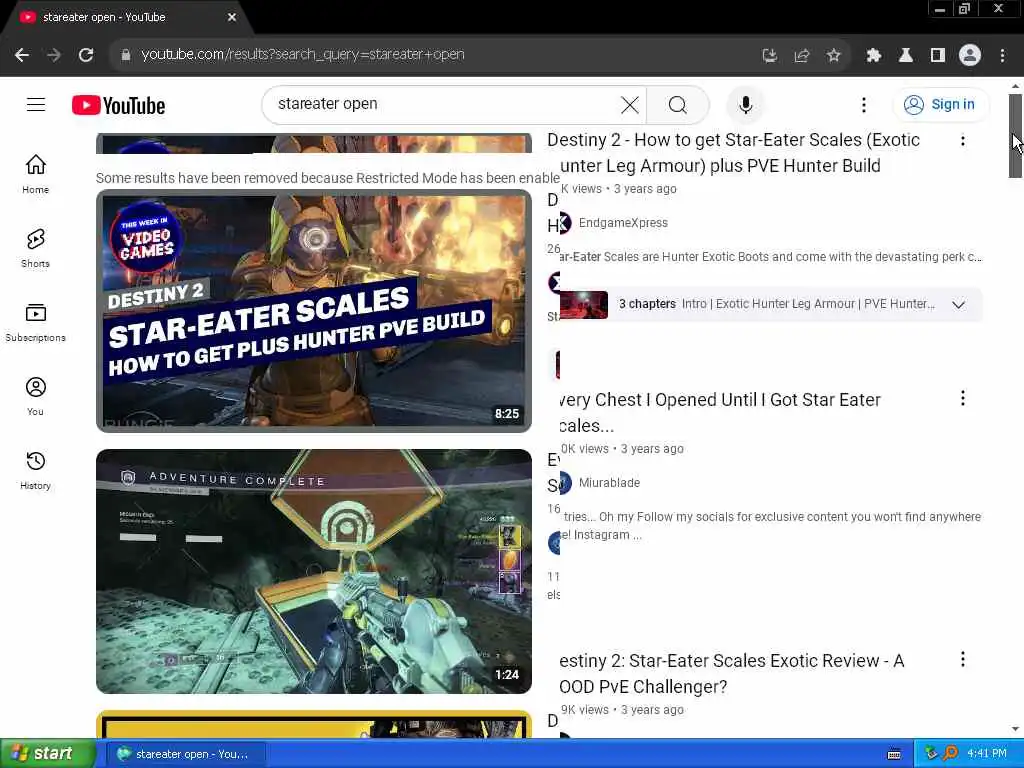Viewport: 1024px width, 768px height.
Task: Start voice search with the microphone
Action: click(745, 104)
